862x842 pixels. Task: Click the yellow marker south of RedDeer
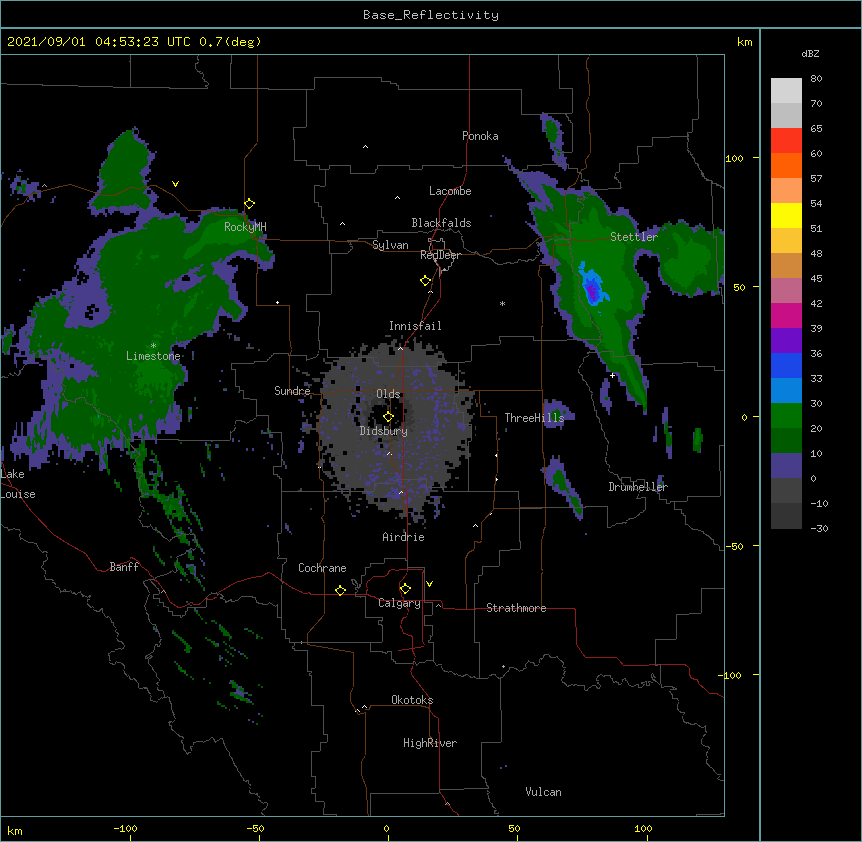(426, 281)
